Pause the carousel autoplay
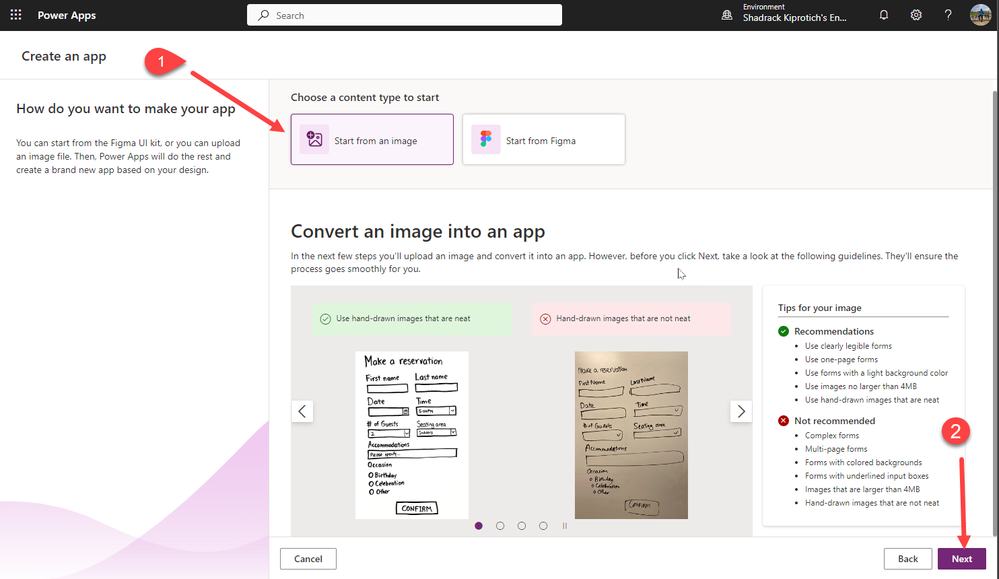This screenshot has width=999, height=579. 564,525
